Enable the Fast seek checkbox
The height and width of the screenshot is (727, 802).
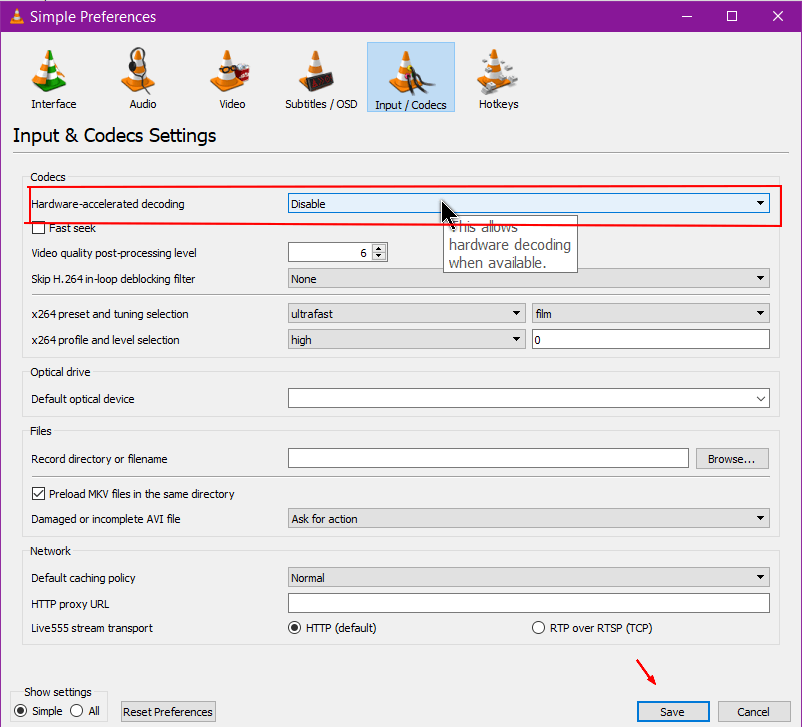click(x=38, y=228)
